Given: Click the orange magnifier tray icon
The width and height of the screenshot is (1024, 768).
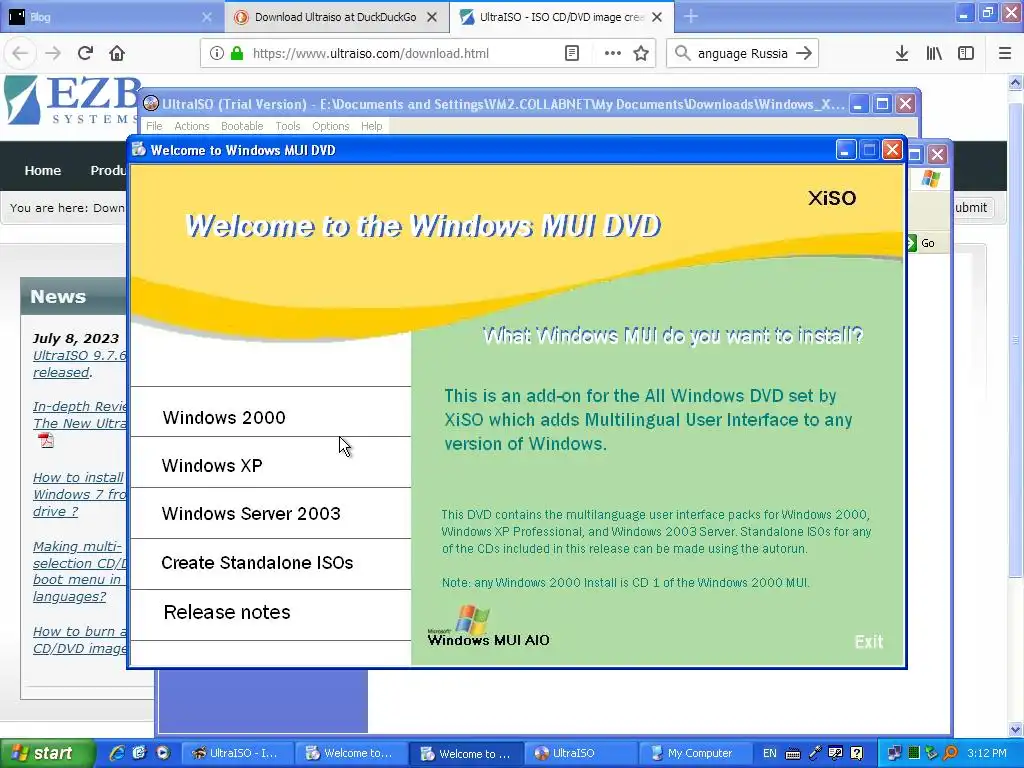Looking at the screenshot, I should 950,754.
